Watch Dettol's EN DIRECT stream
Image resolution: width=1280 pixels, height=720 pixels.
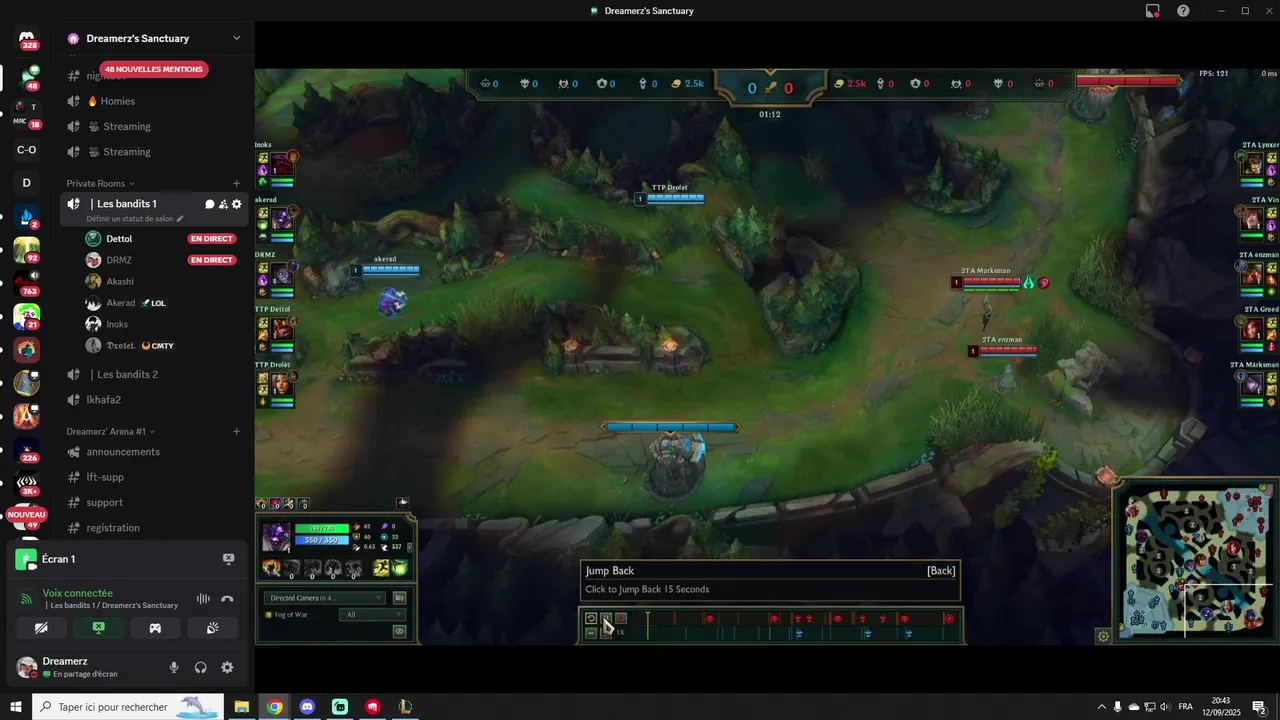click(212, 239)
